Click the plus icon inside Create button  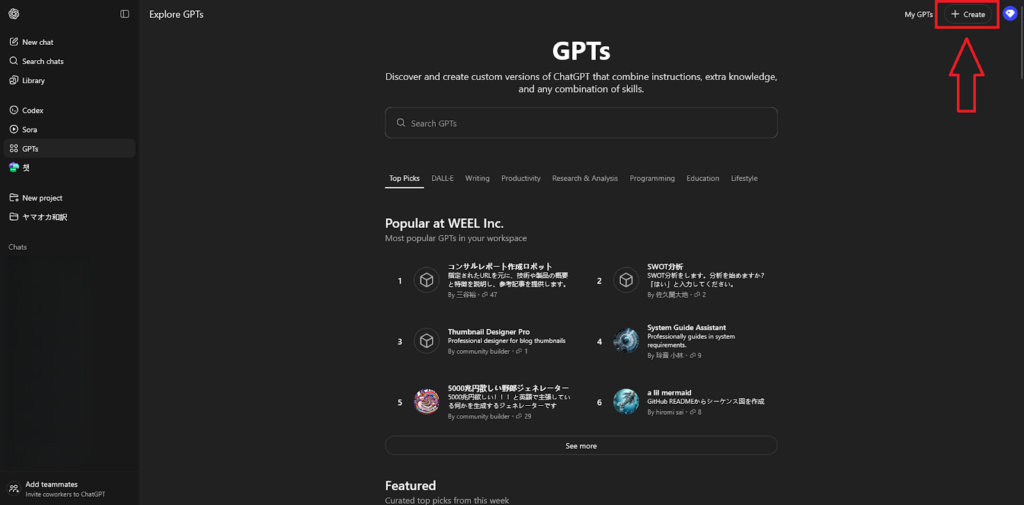coord(955,14)
